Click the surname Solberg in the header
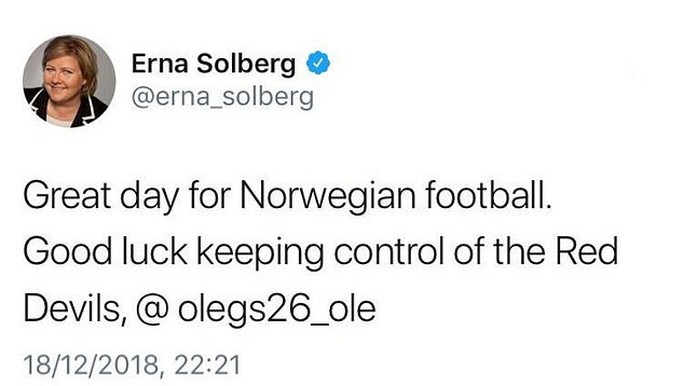The height and width of the screenshot is (386, 684). 246,65
